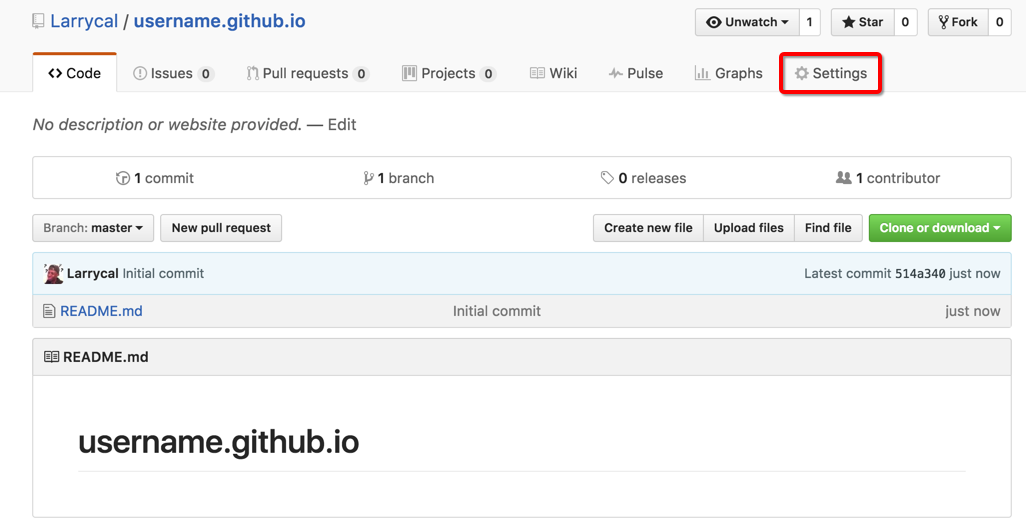The width and height of the screenshot is (1026, 531).
Task: Click the README.md file icon in file list
Action: point(49,312)
